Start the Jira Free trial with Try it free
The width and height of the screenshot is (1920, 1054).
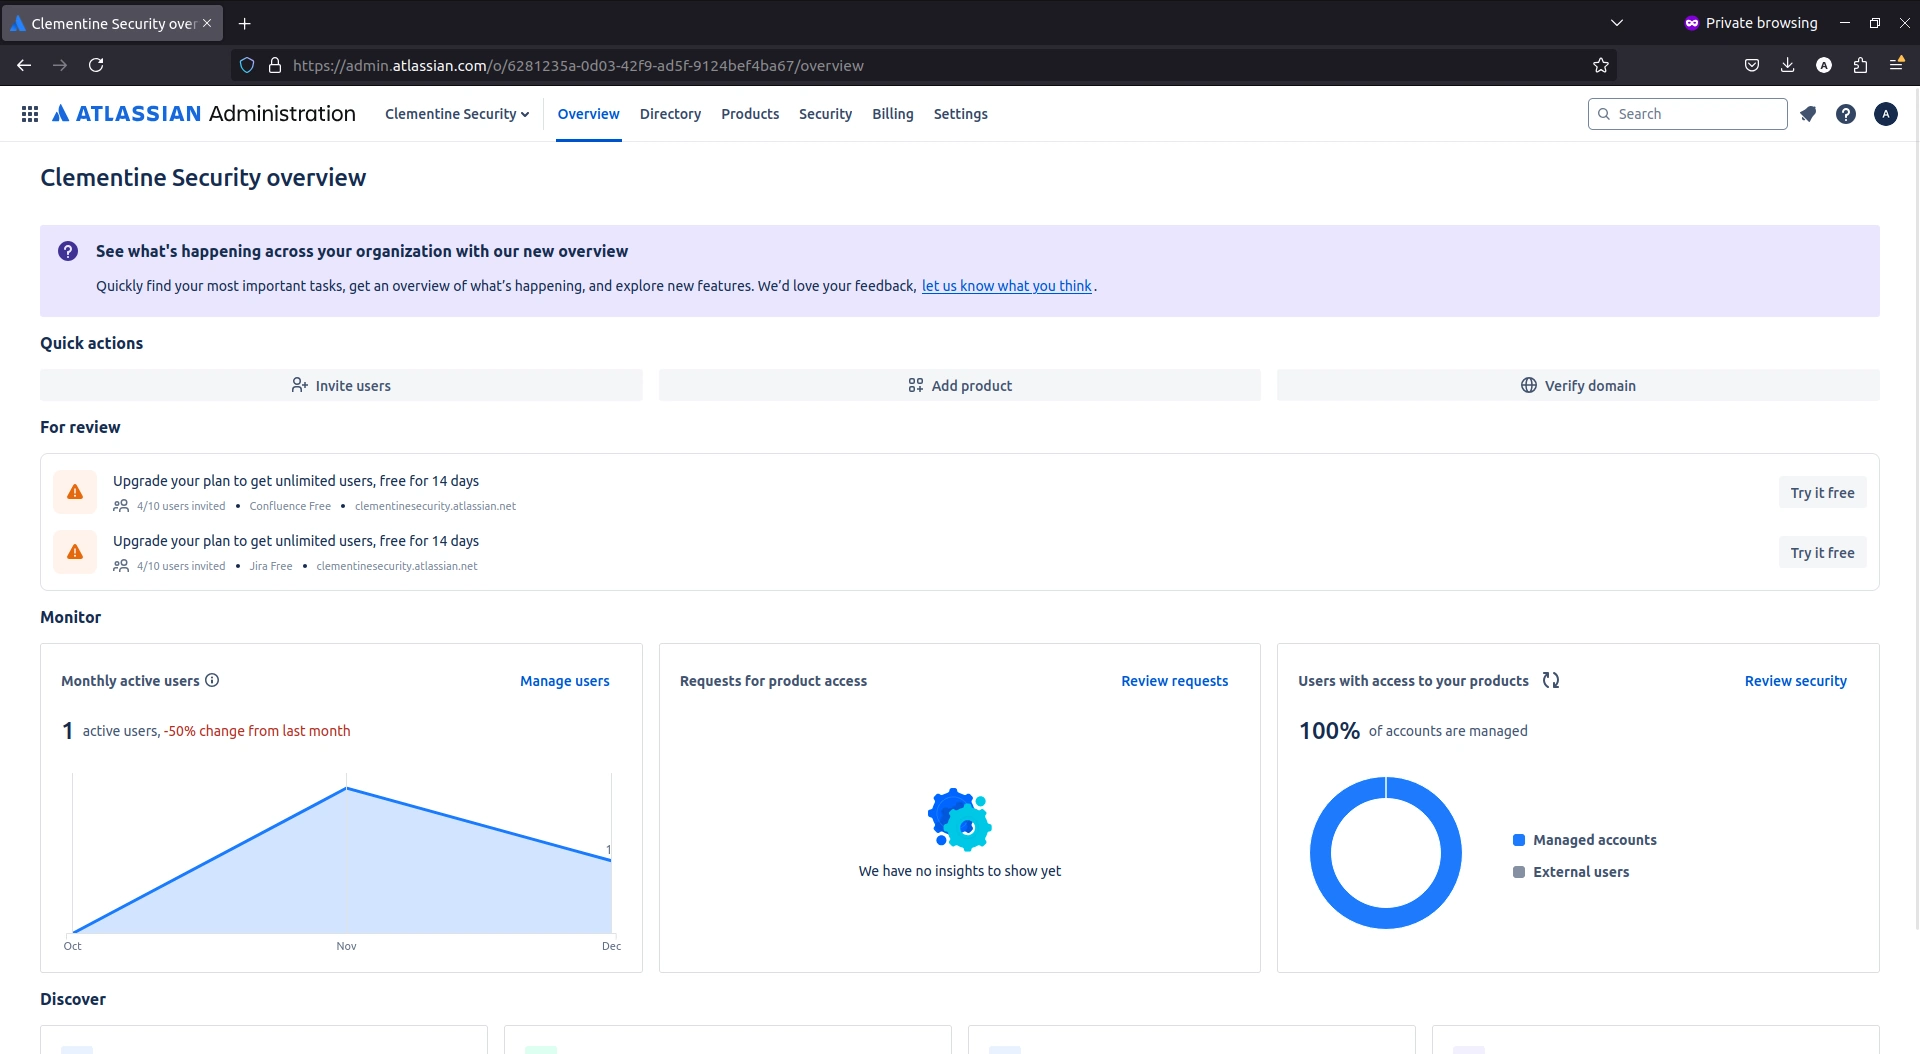pyautogui.click(x=1822, y=552)
